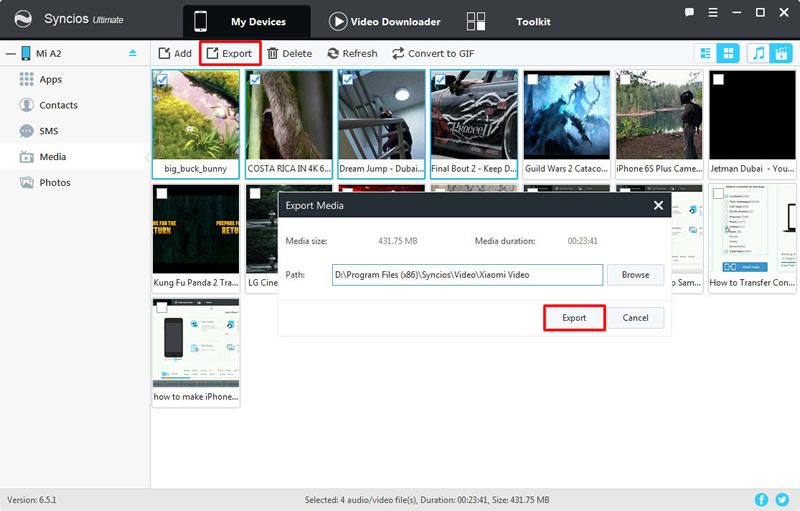Switch to thumbnail grid view icon
This screenshot has width=800, height=511.
pyautogui.click(x=728, y=53)
